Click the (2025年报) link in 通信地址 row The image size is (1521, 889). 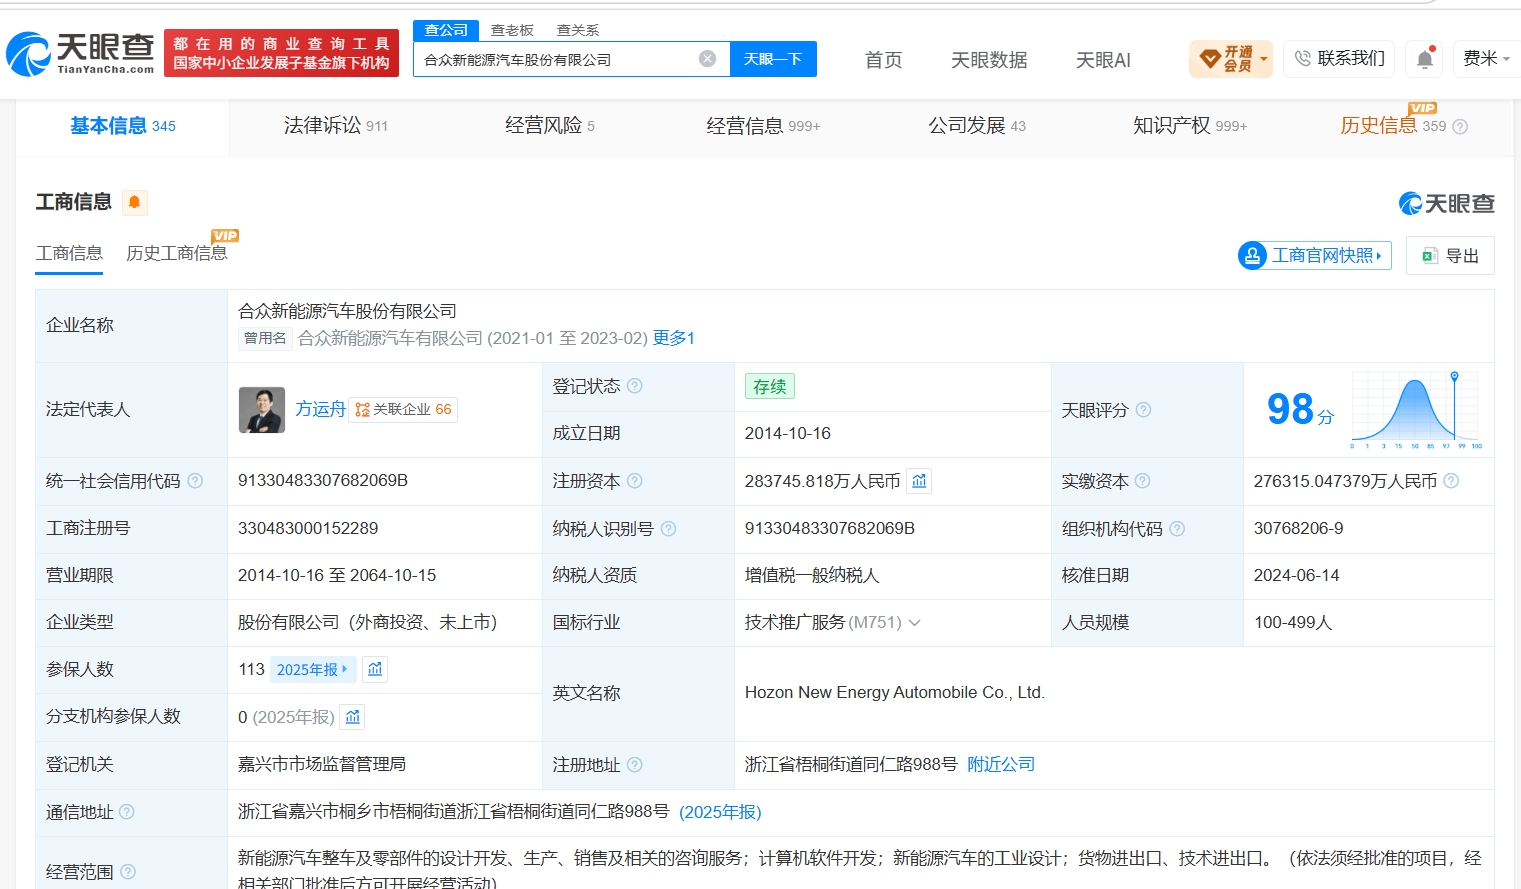pos(720,812)
